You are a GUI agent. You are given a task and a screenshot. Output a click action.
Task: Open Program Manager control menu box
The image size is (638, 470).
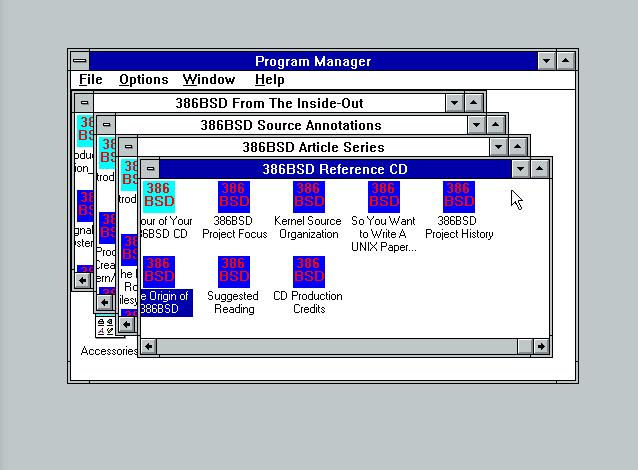(79, 60)
